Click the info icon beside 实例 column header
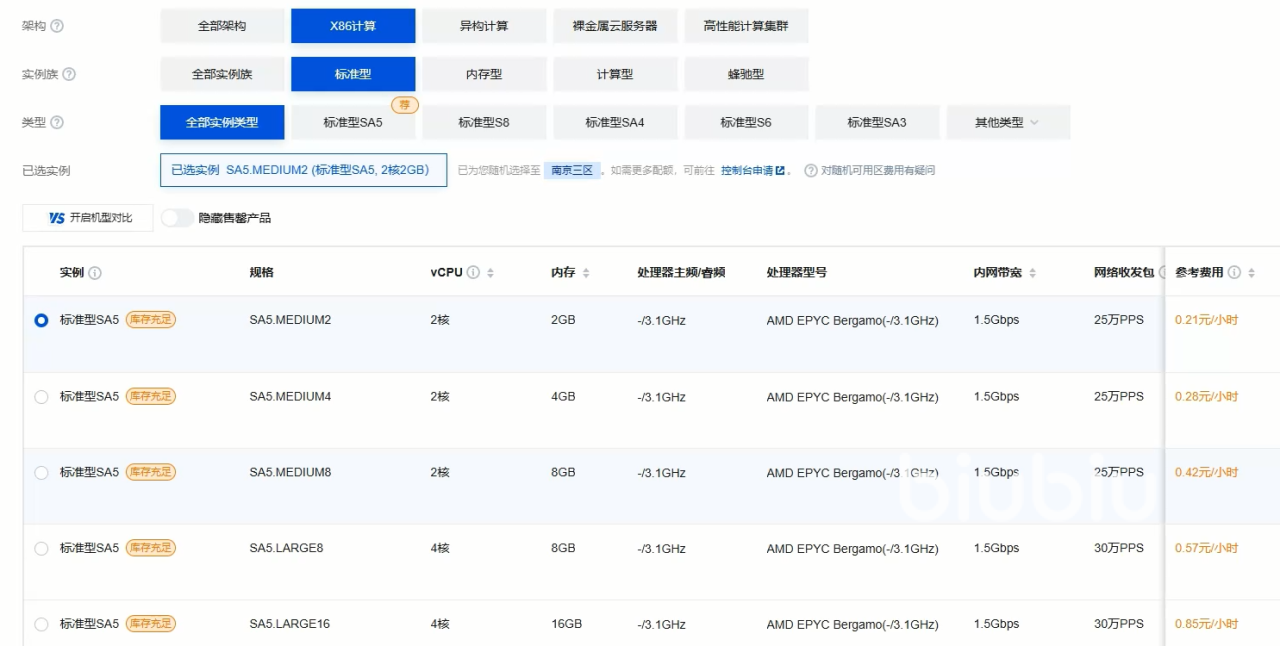Image resolution: width=1280 pixels, height=646 pixels. point(95,273)
